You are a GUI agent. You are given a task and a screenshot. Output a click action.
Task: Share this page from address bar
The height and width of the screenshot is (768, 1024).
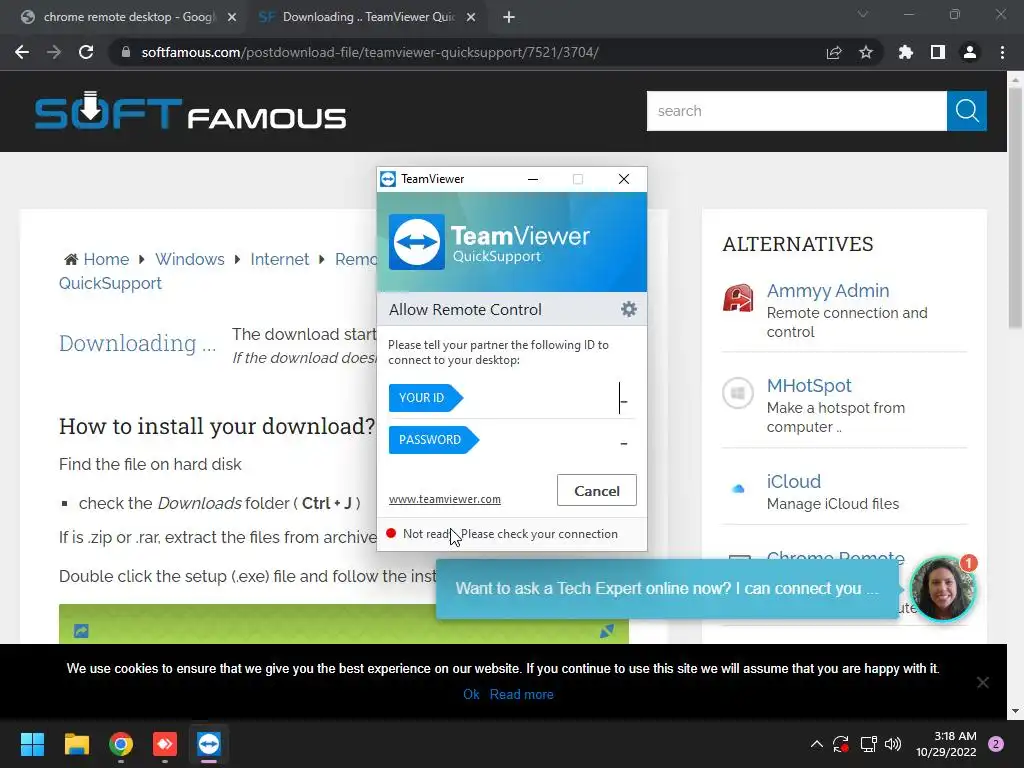(834, 52)
